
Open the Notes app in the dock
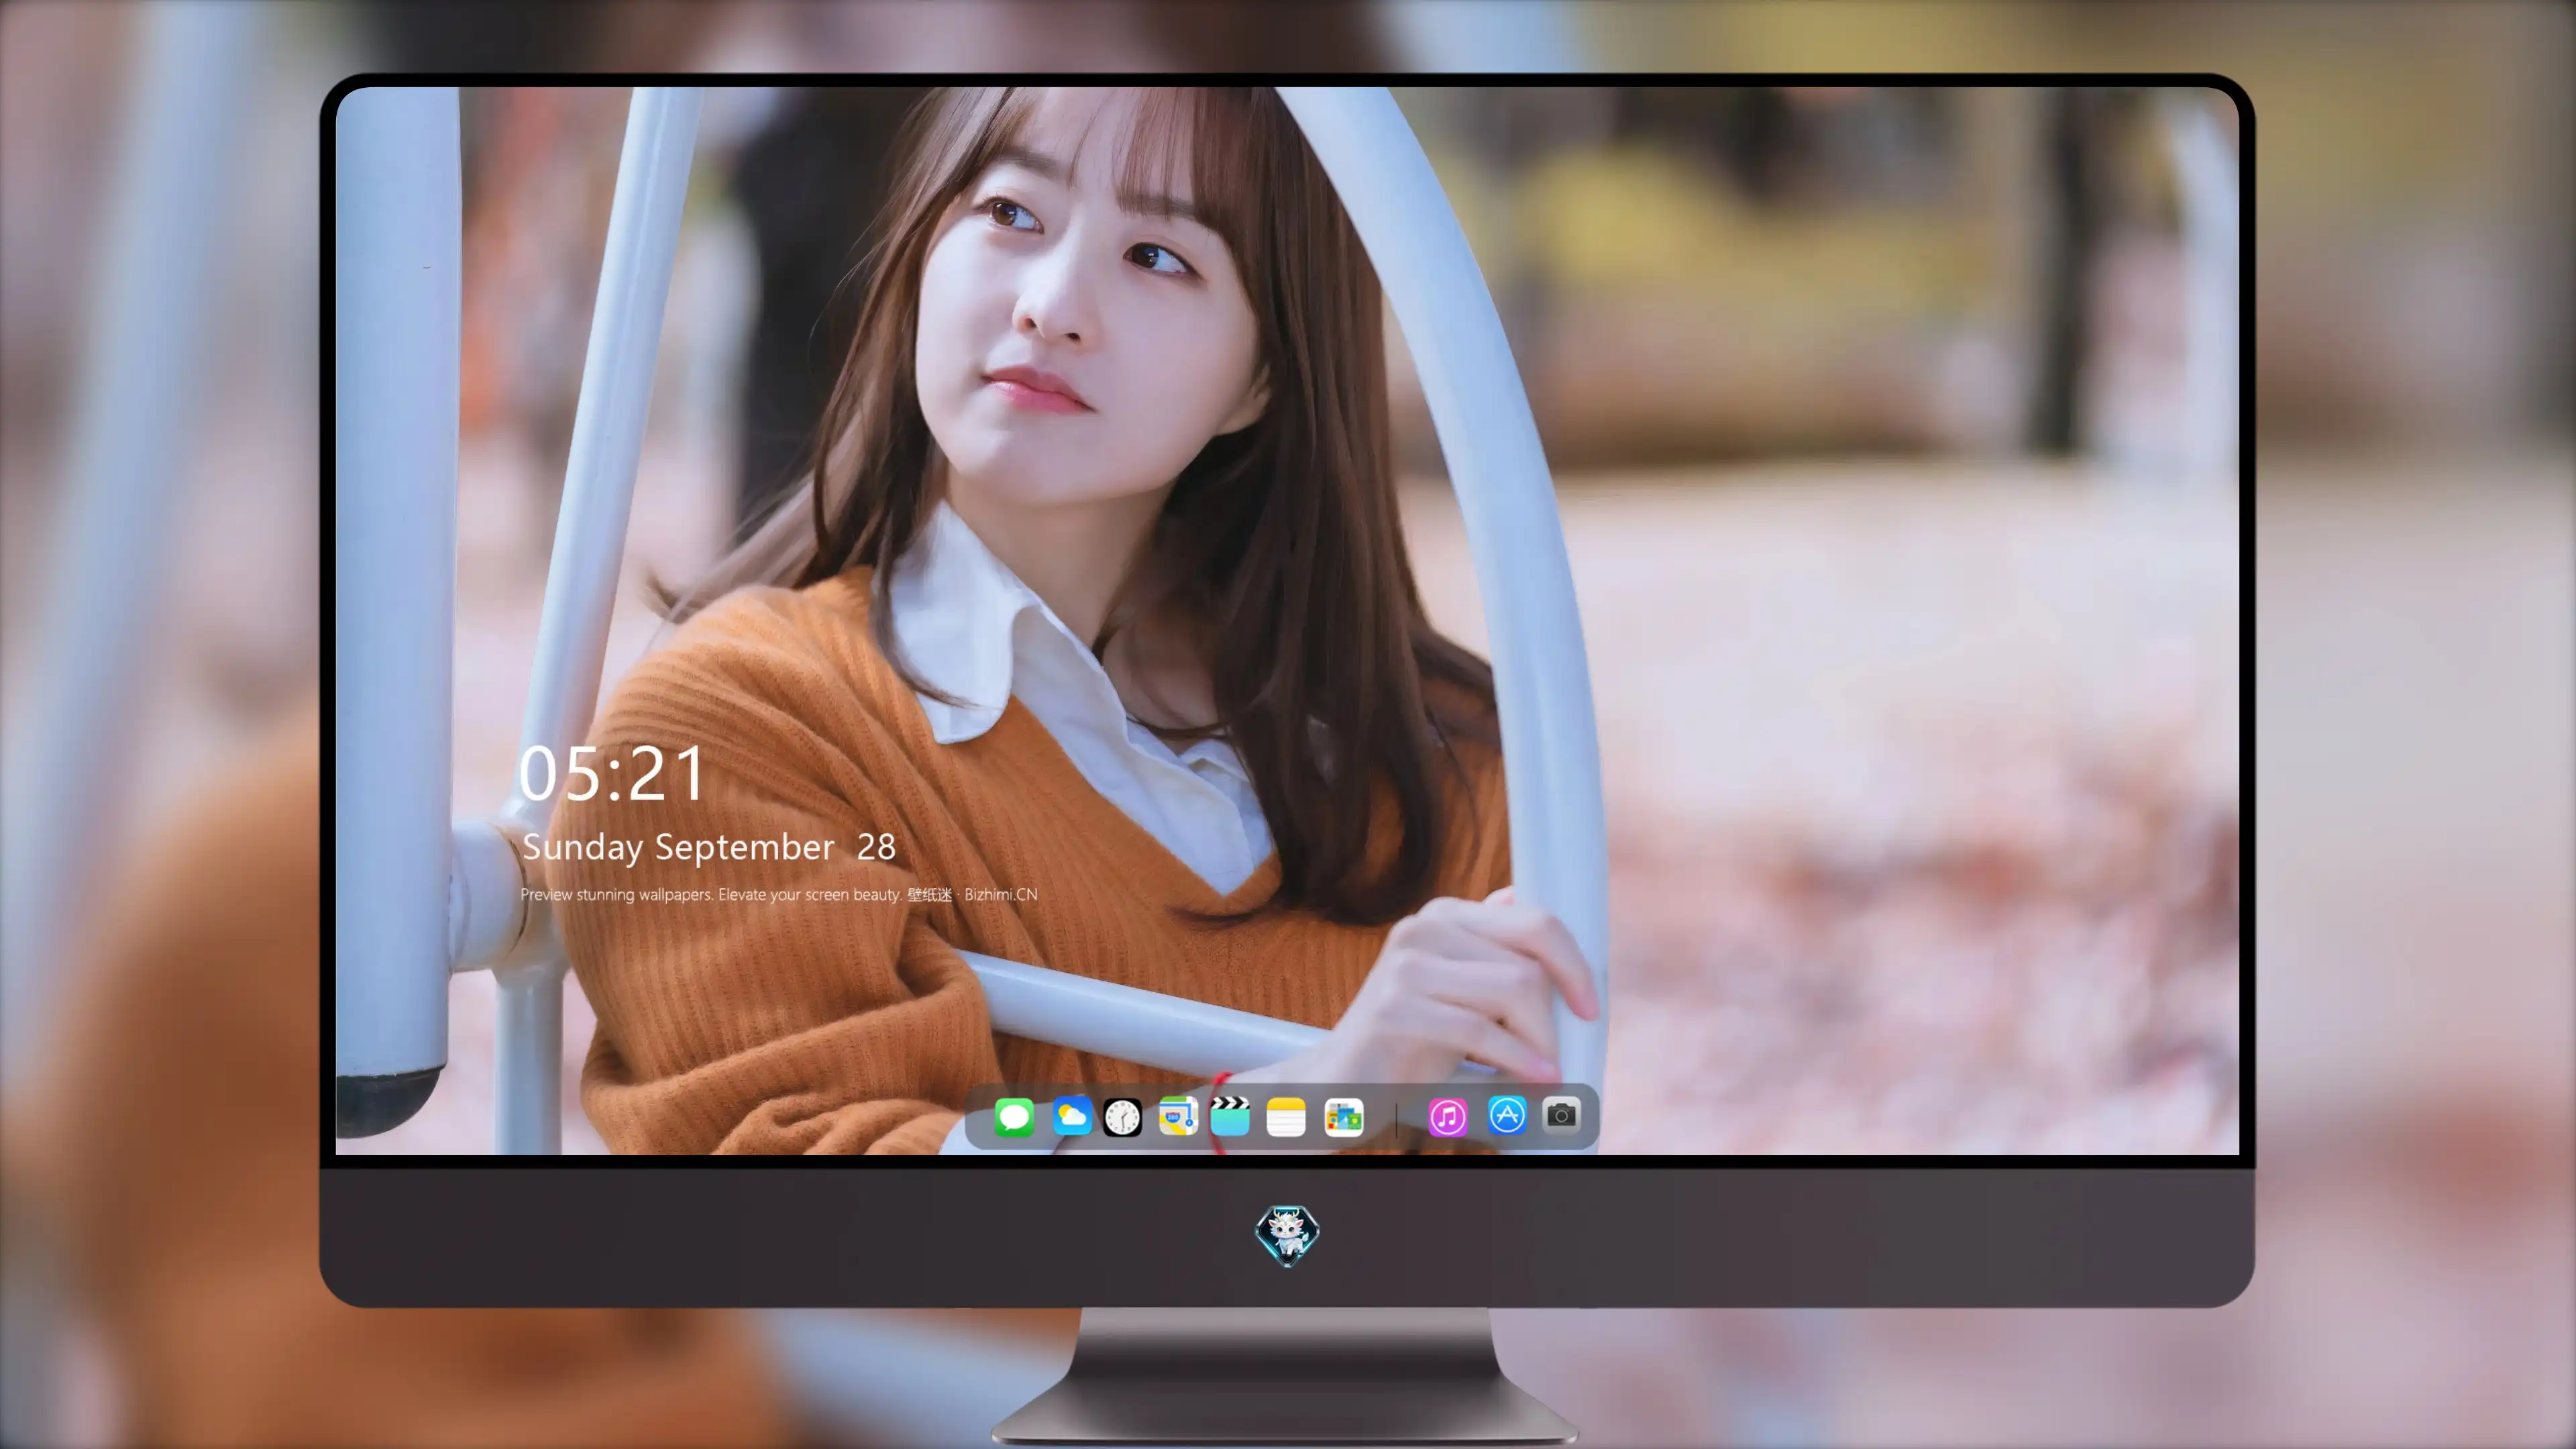(1286, 1117)
